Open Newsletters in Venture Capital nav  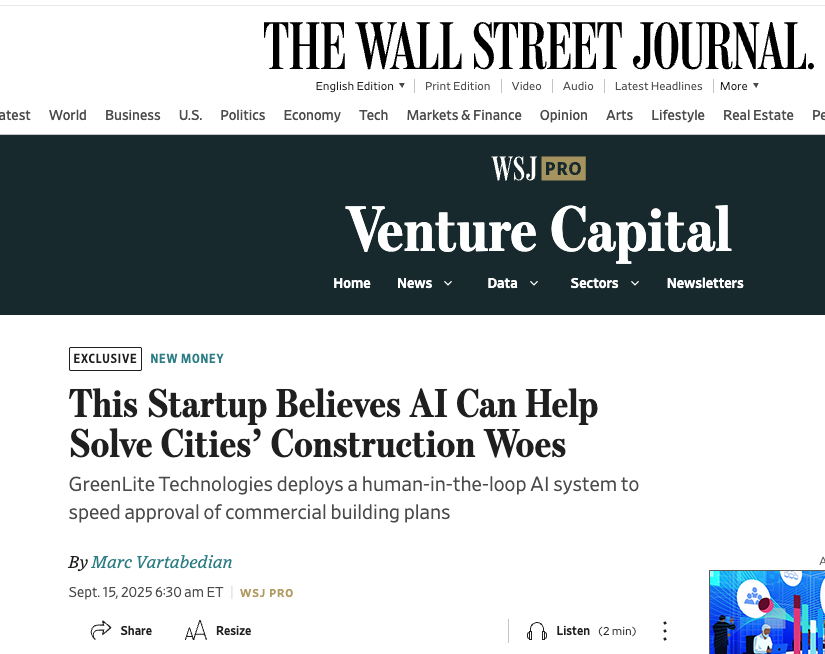[x=705, y=283]
